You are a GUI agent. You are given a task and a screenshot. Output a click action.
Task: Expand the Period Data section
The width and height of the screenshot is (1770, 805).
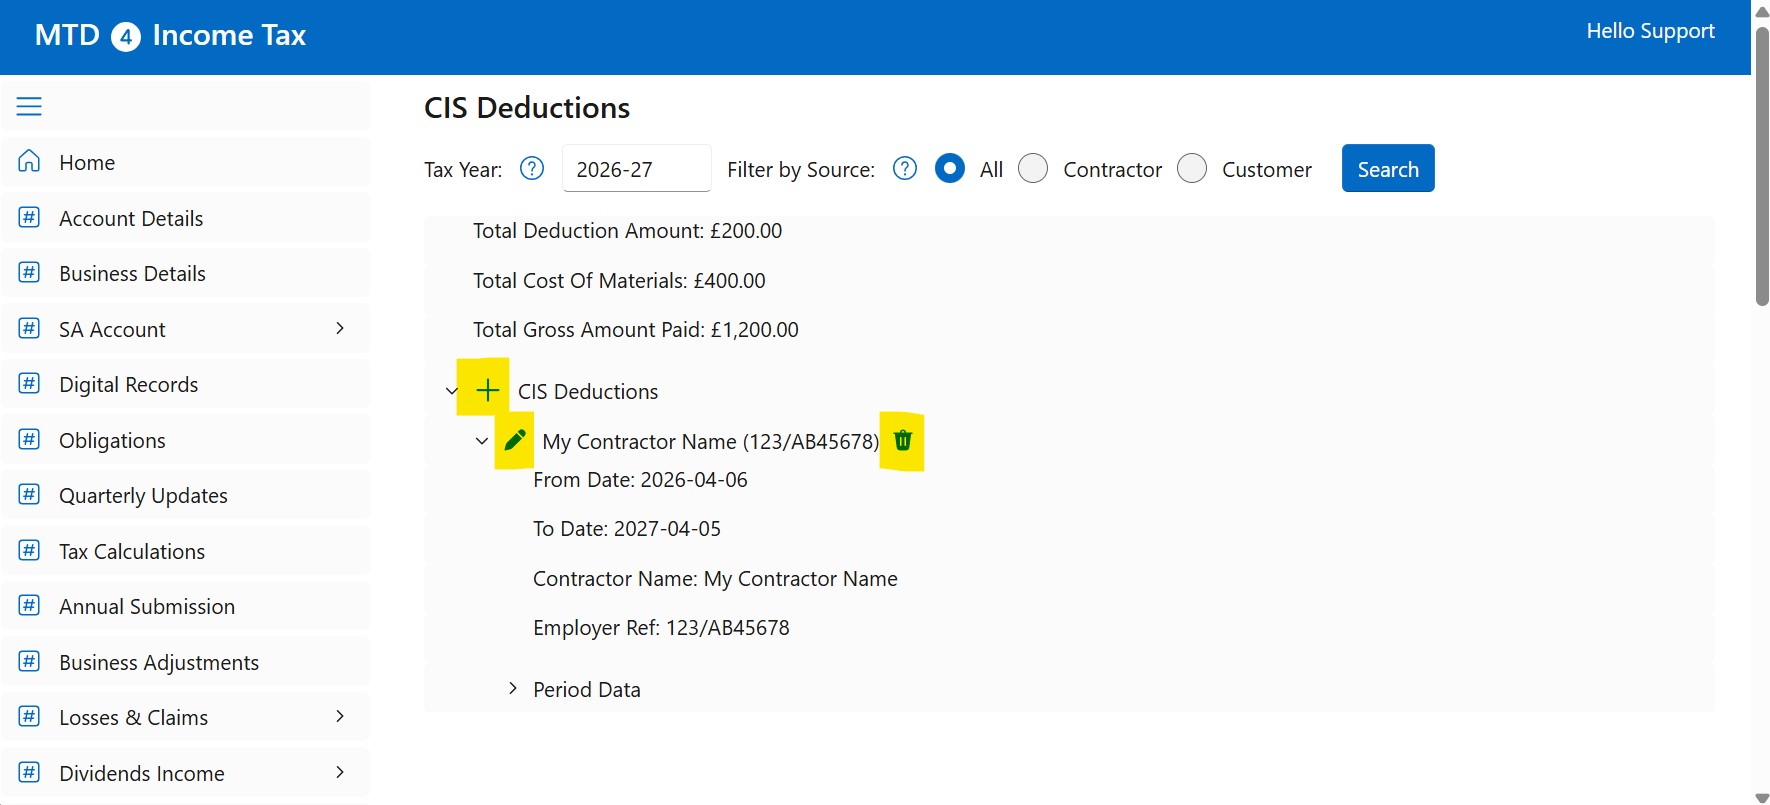(513, 688)
